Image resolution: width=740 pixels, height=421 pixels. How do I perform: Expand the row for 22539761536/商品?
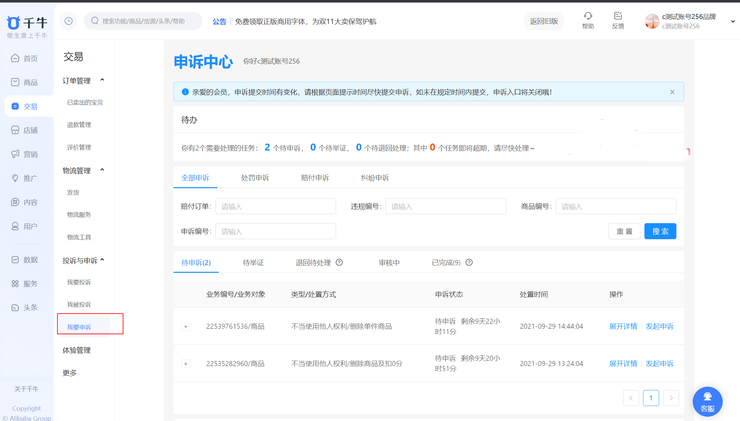pyautogui.click(x=186, y=327)
